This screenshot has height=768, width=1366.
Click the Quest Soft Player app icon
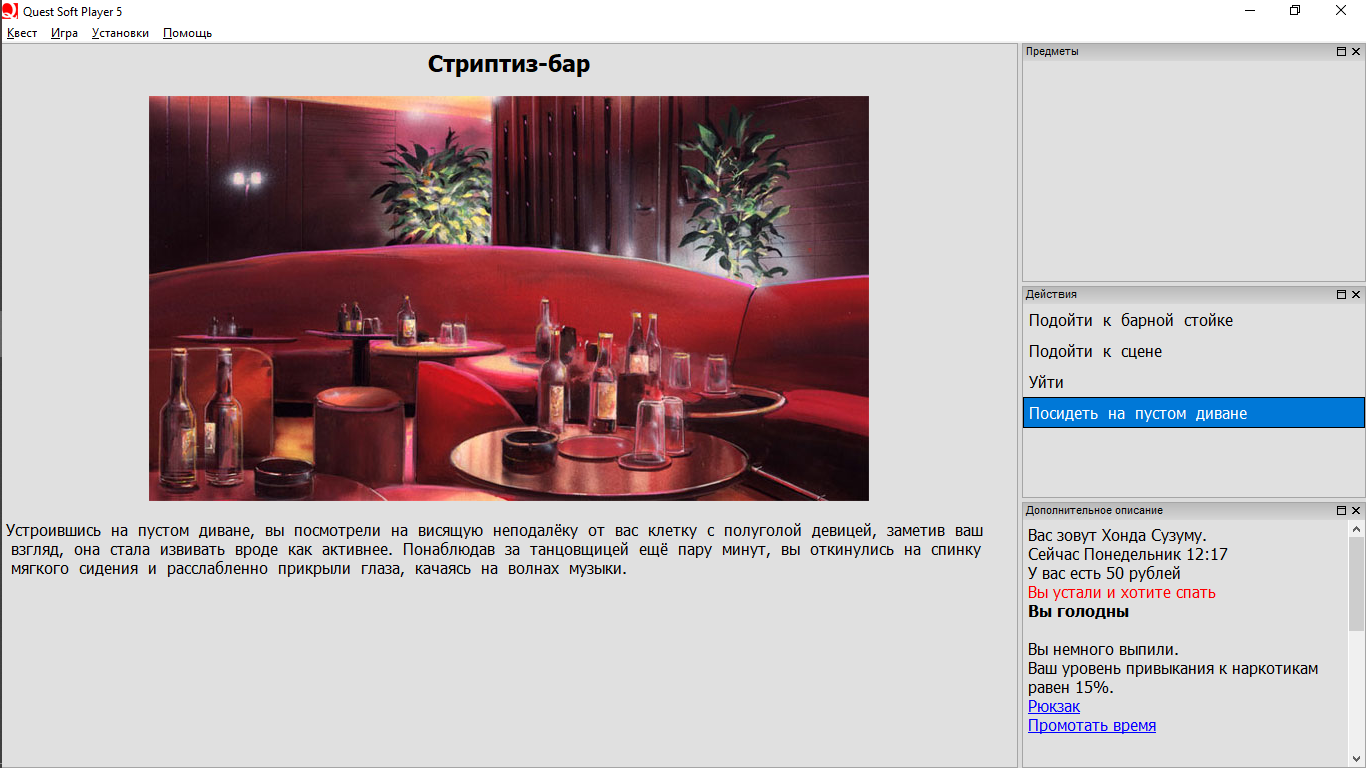(10, 10)
